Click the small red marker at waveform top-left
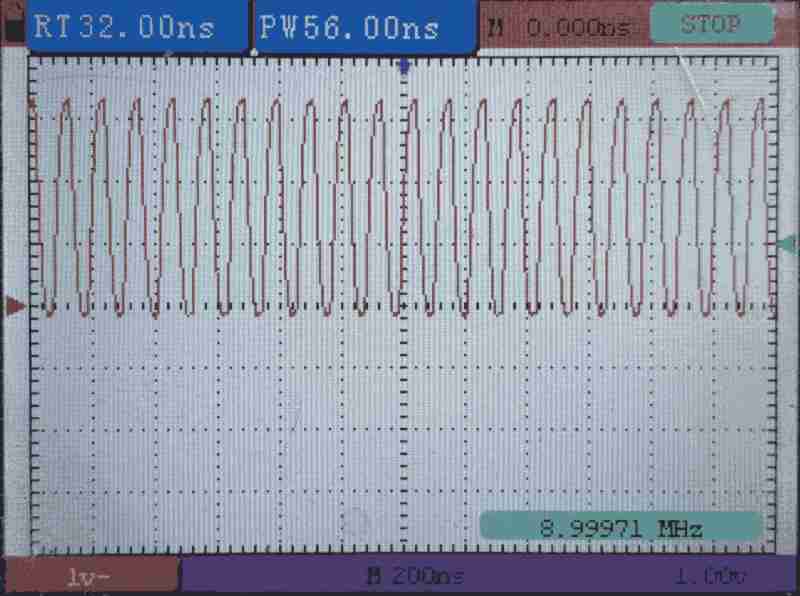 click(33, 102)
